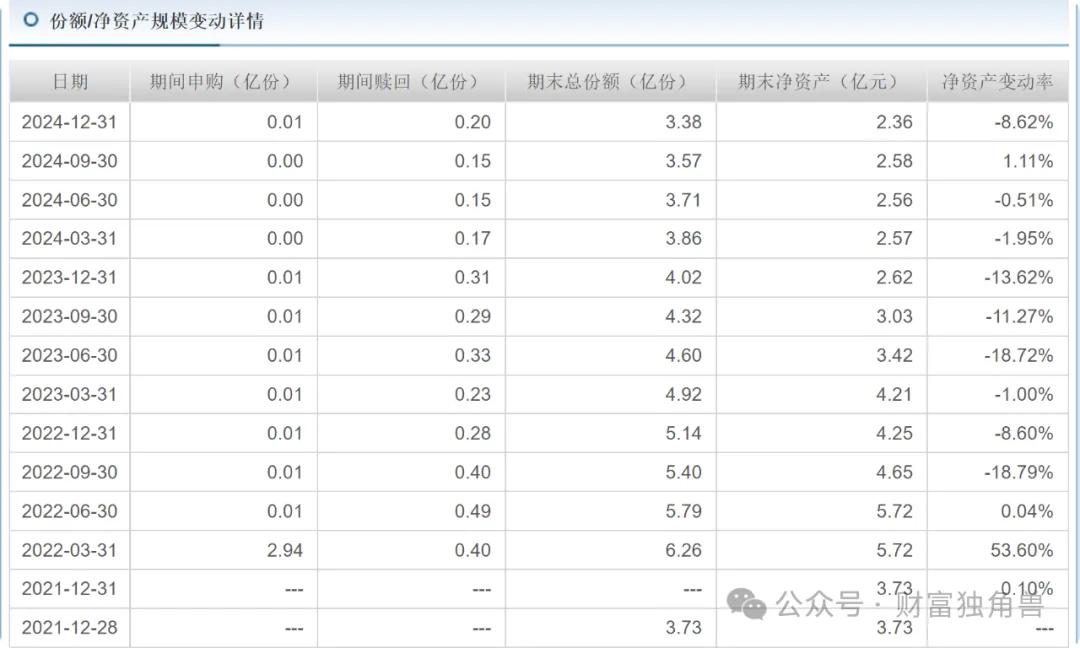Click the 期末总份额（亿份） column header

point(610,82)
